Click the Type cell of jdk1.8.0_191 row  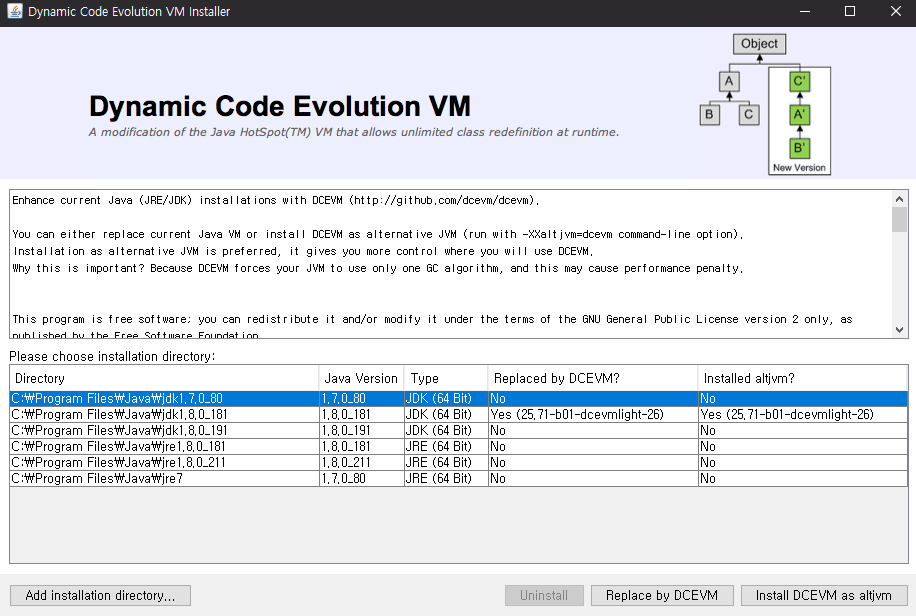pyautogui.click(x=446, y=431)
